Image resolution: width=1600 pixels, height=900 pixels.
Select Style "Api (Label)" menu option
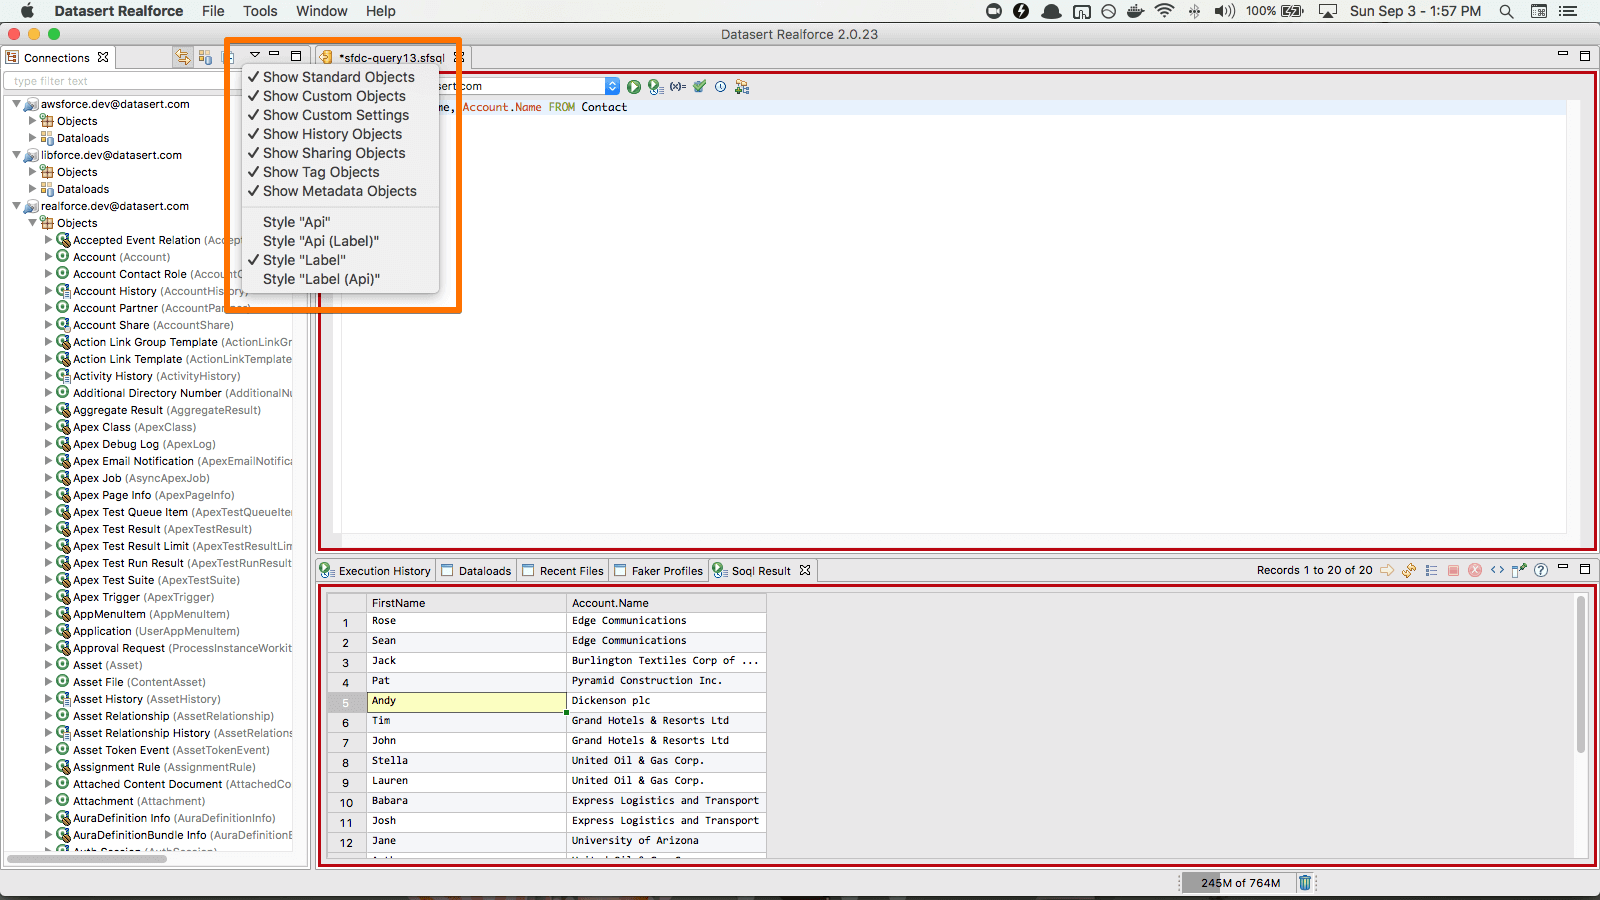tap(320, 241)
